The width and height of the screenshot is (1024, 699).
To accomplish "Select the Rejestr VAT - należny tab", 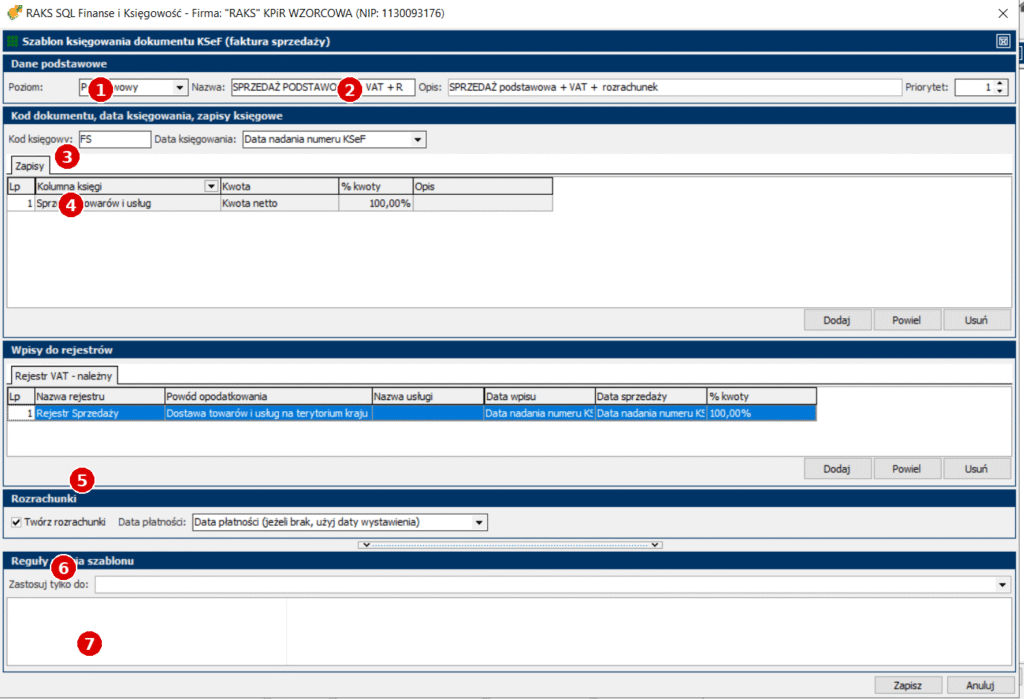I will coord(65,376).
